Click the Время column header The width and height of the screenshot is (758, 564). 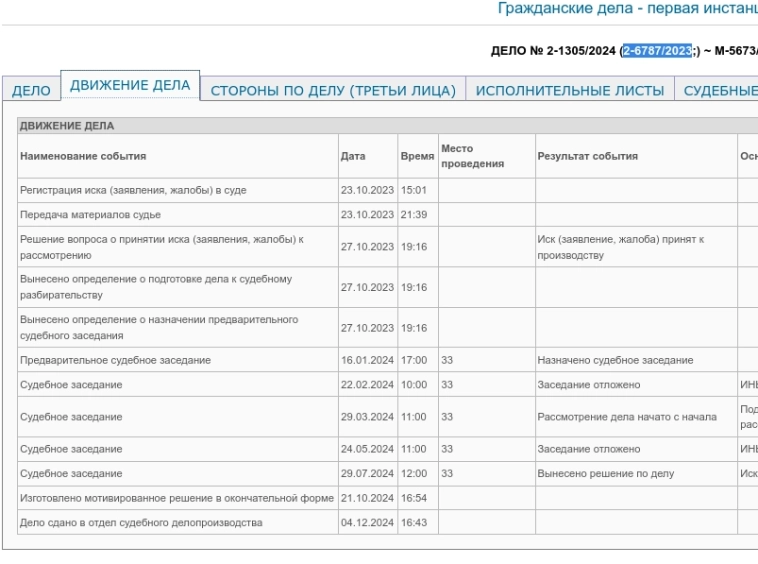tap(417, 156)
